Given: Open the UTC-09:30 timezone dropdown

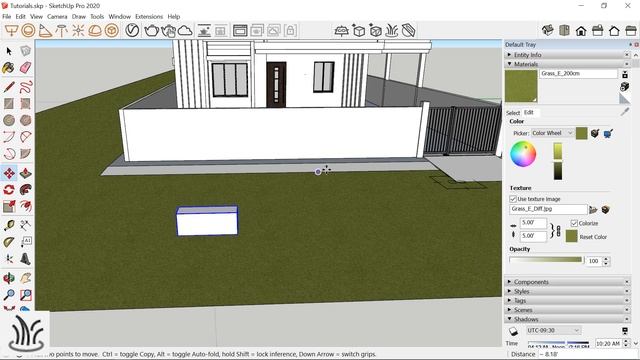Looking at the screenshot, I should [x=553, y=330].
